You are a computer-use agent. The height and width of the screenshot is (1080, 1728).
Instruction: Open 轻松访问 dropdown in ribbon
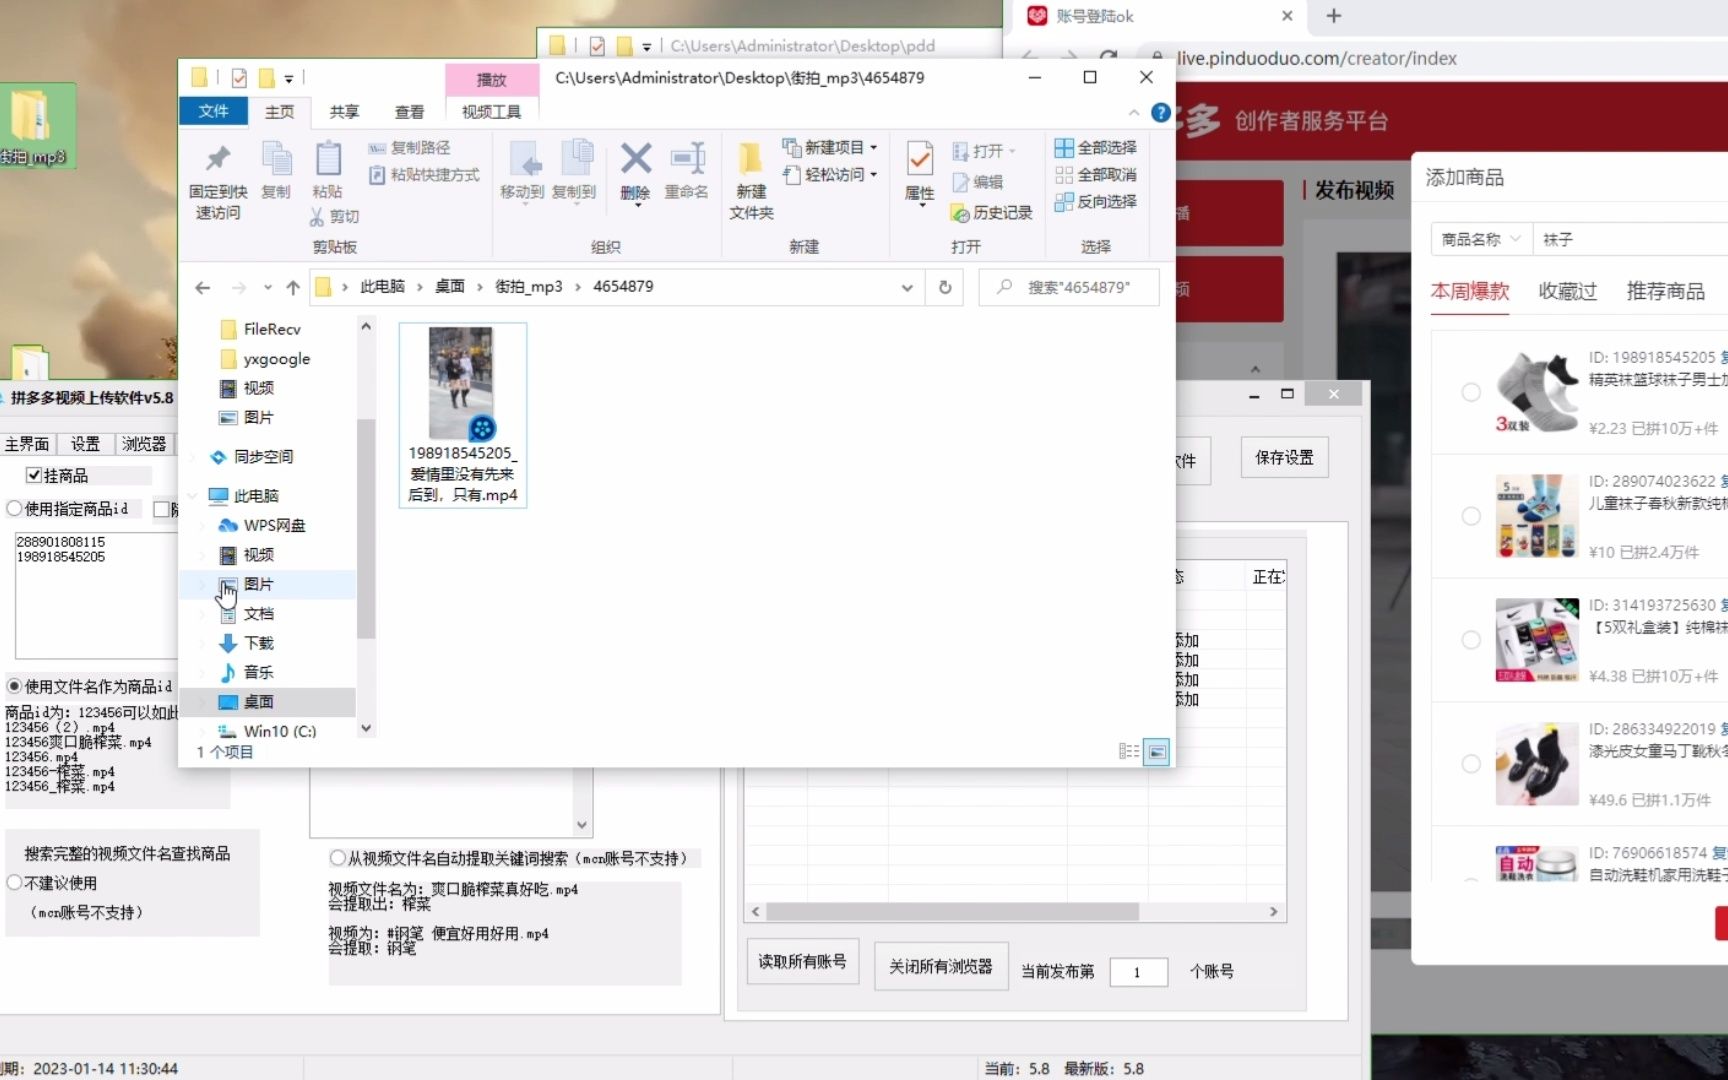[x=830, y=174]
